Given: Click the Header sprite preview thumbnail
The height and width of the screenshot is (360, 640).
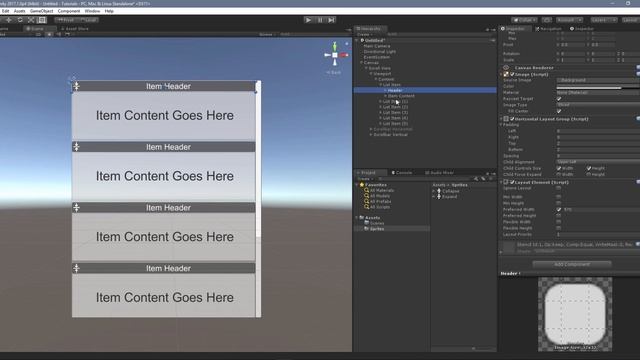Looking at the screenshot, I should coord(575,314).
